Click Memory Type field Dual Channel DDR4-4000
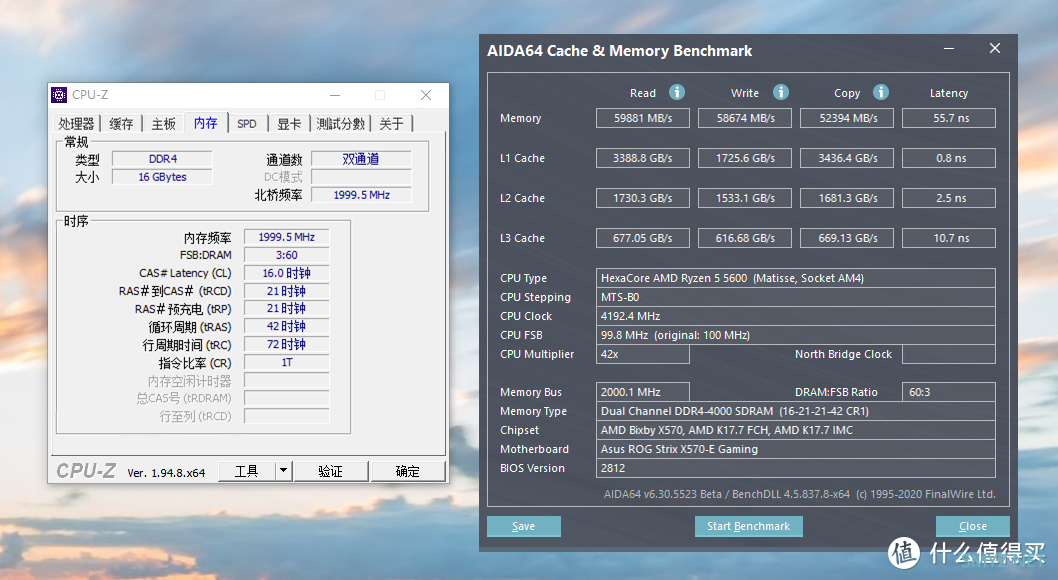 pos(796,411)
